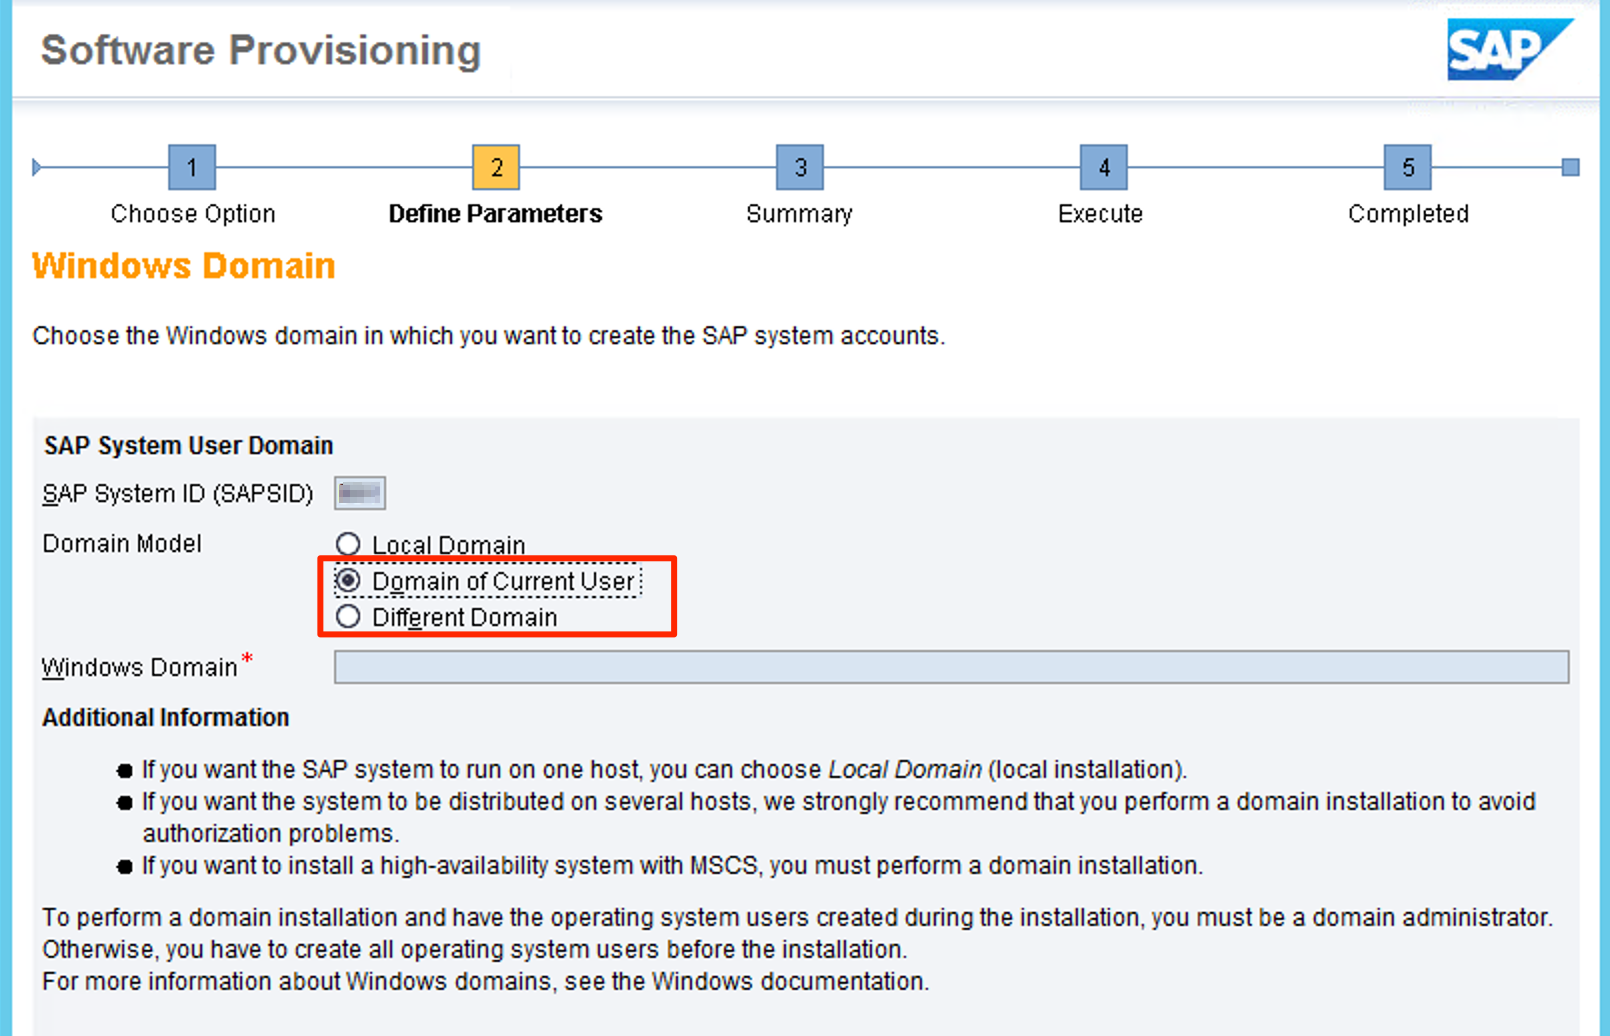Select the Domain of Current User option
The width and height of the screenshot is (1610, 1036).
click(x=348, y=581)
